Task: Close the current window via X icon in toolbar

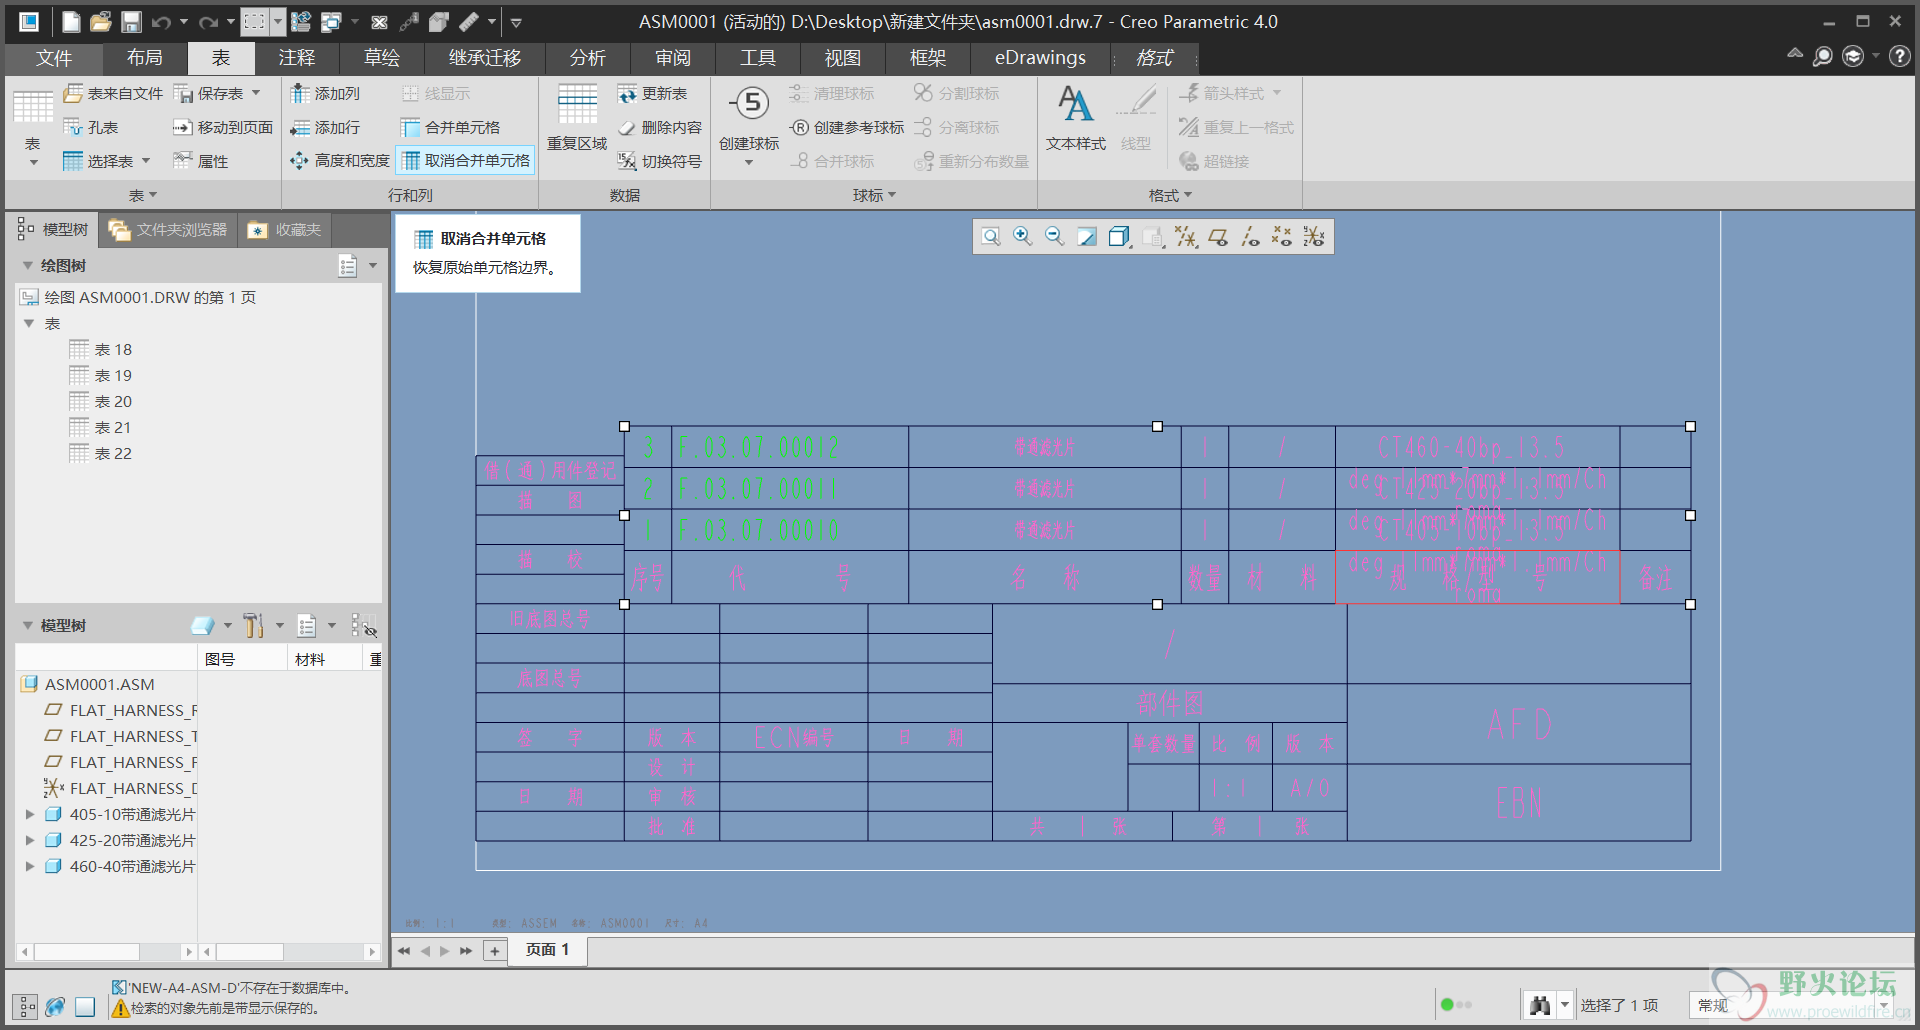Action: point(380,21)
